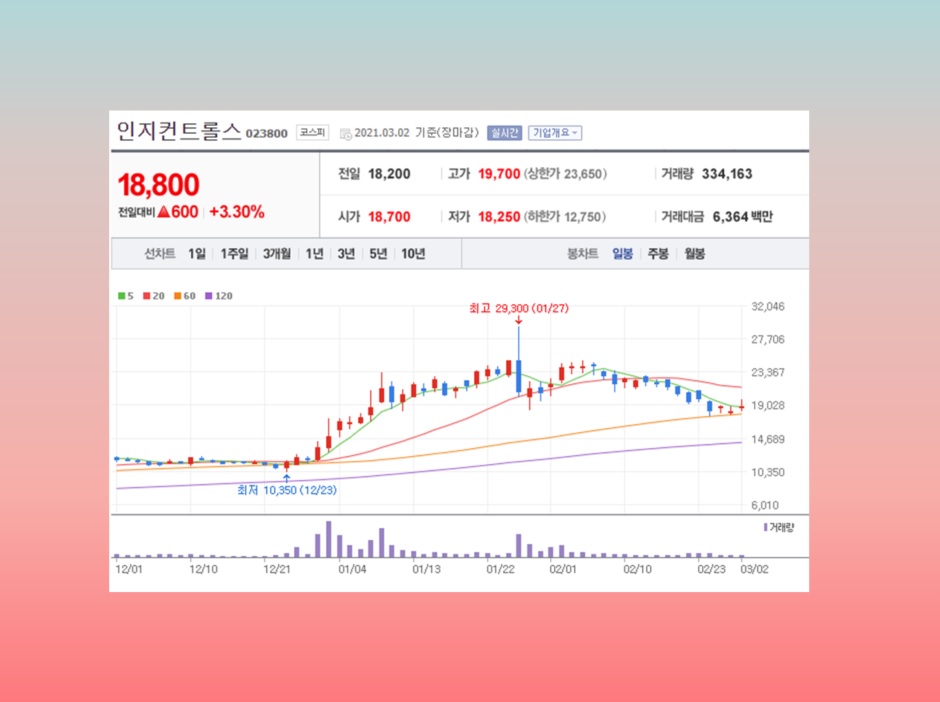Click the 최고 29,300 (01/27) label
This screenshot has height=702, width=940.
pyautogui.click(x=519, y=308)
